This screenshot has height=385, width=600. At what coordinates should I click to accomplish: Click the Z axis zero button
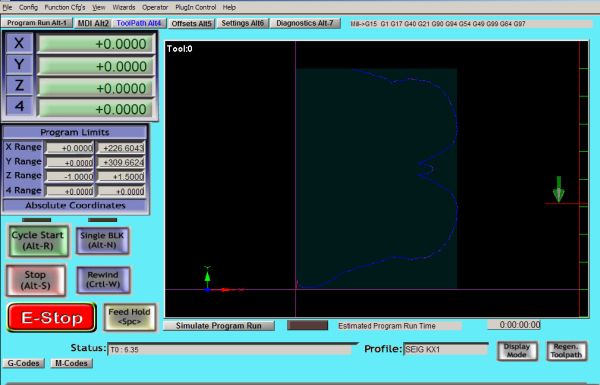pos(19,86)
